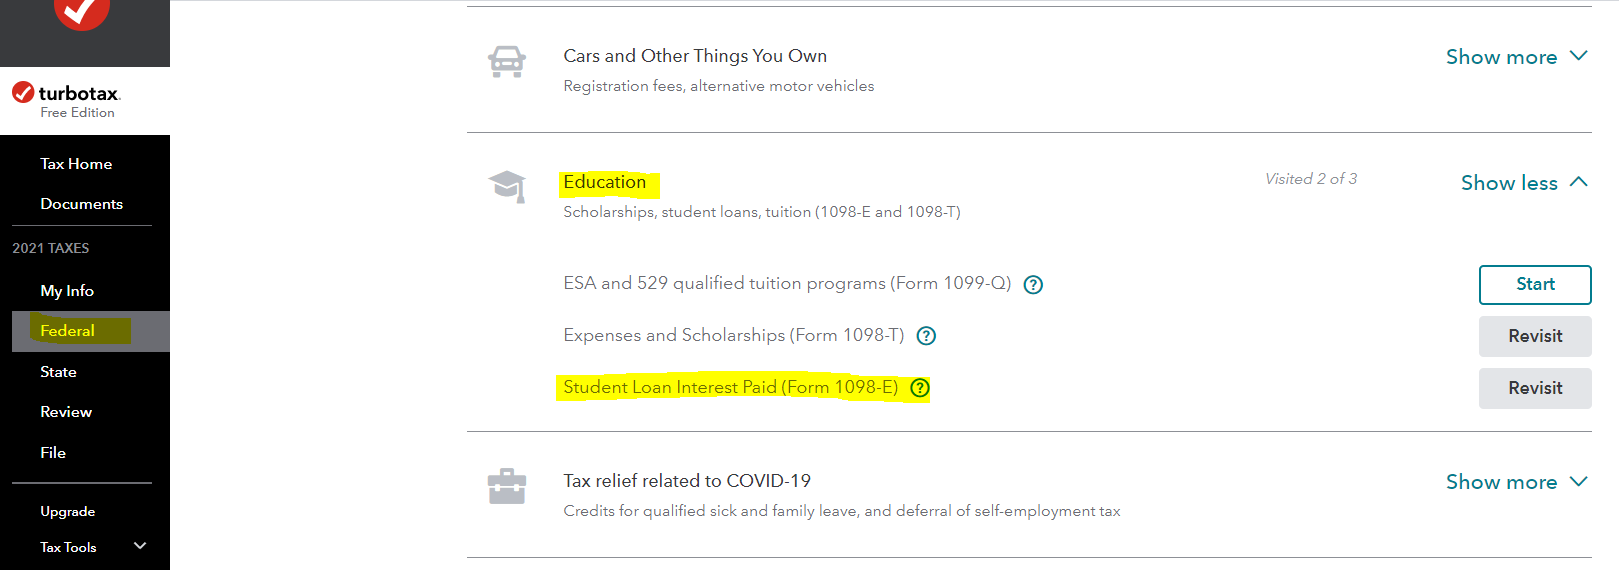Open the Upgrade link in sidebar
Screen dimensions: 1619x570
[68, 512]
